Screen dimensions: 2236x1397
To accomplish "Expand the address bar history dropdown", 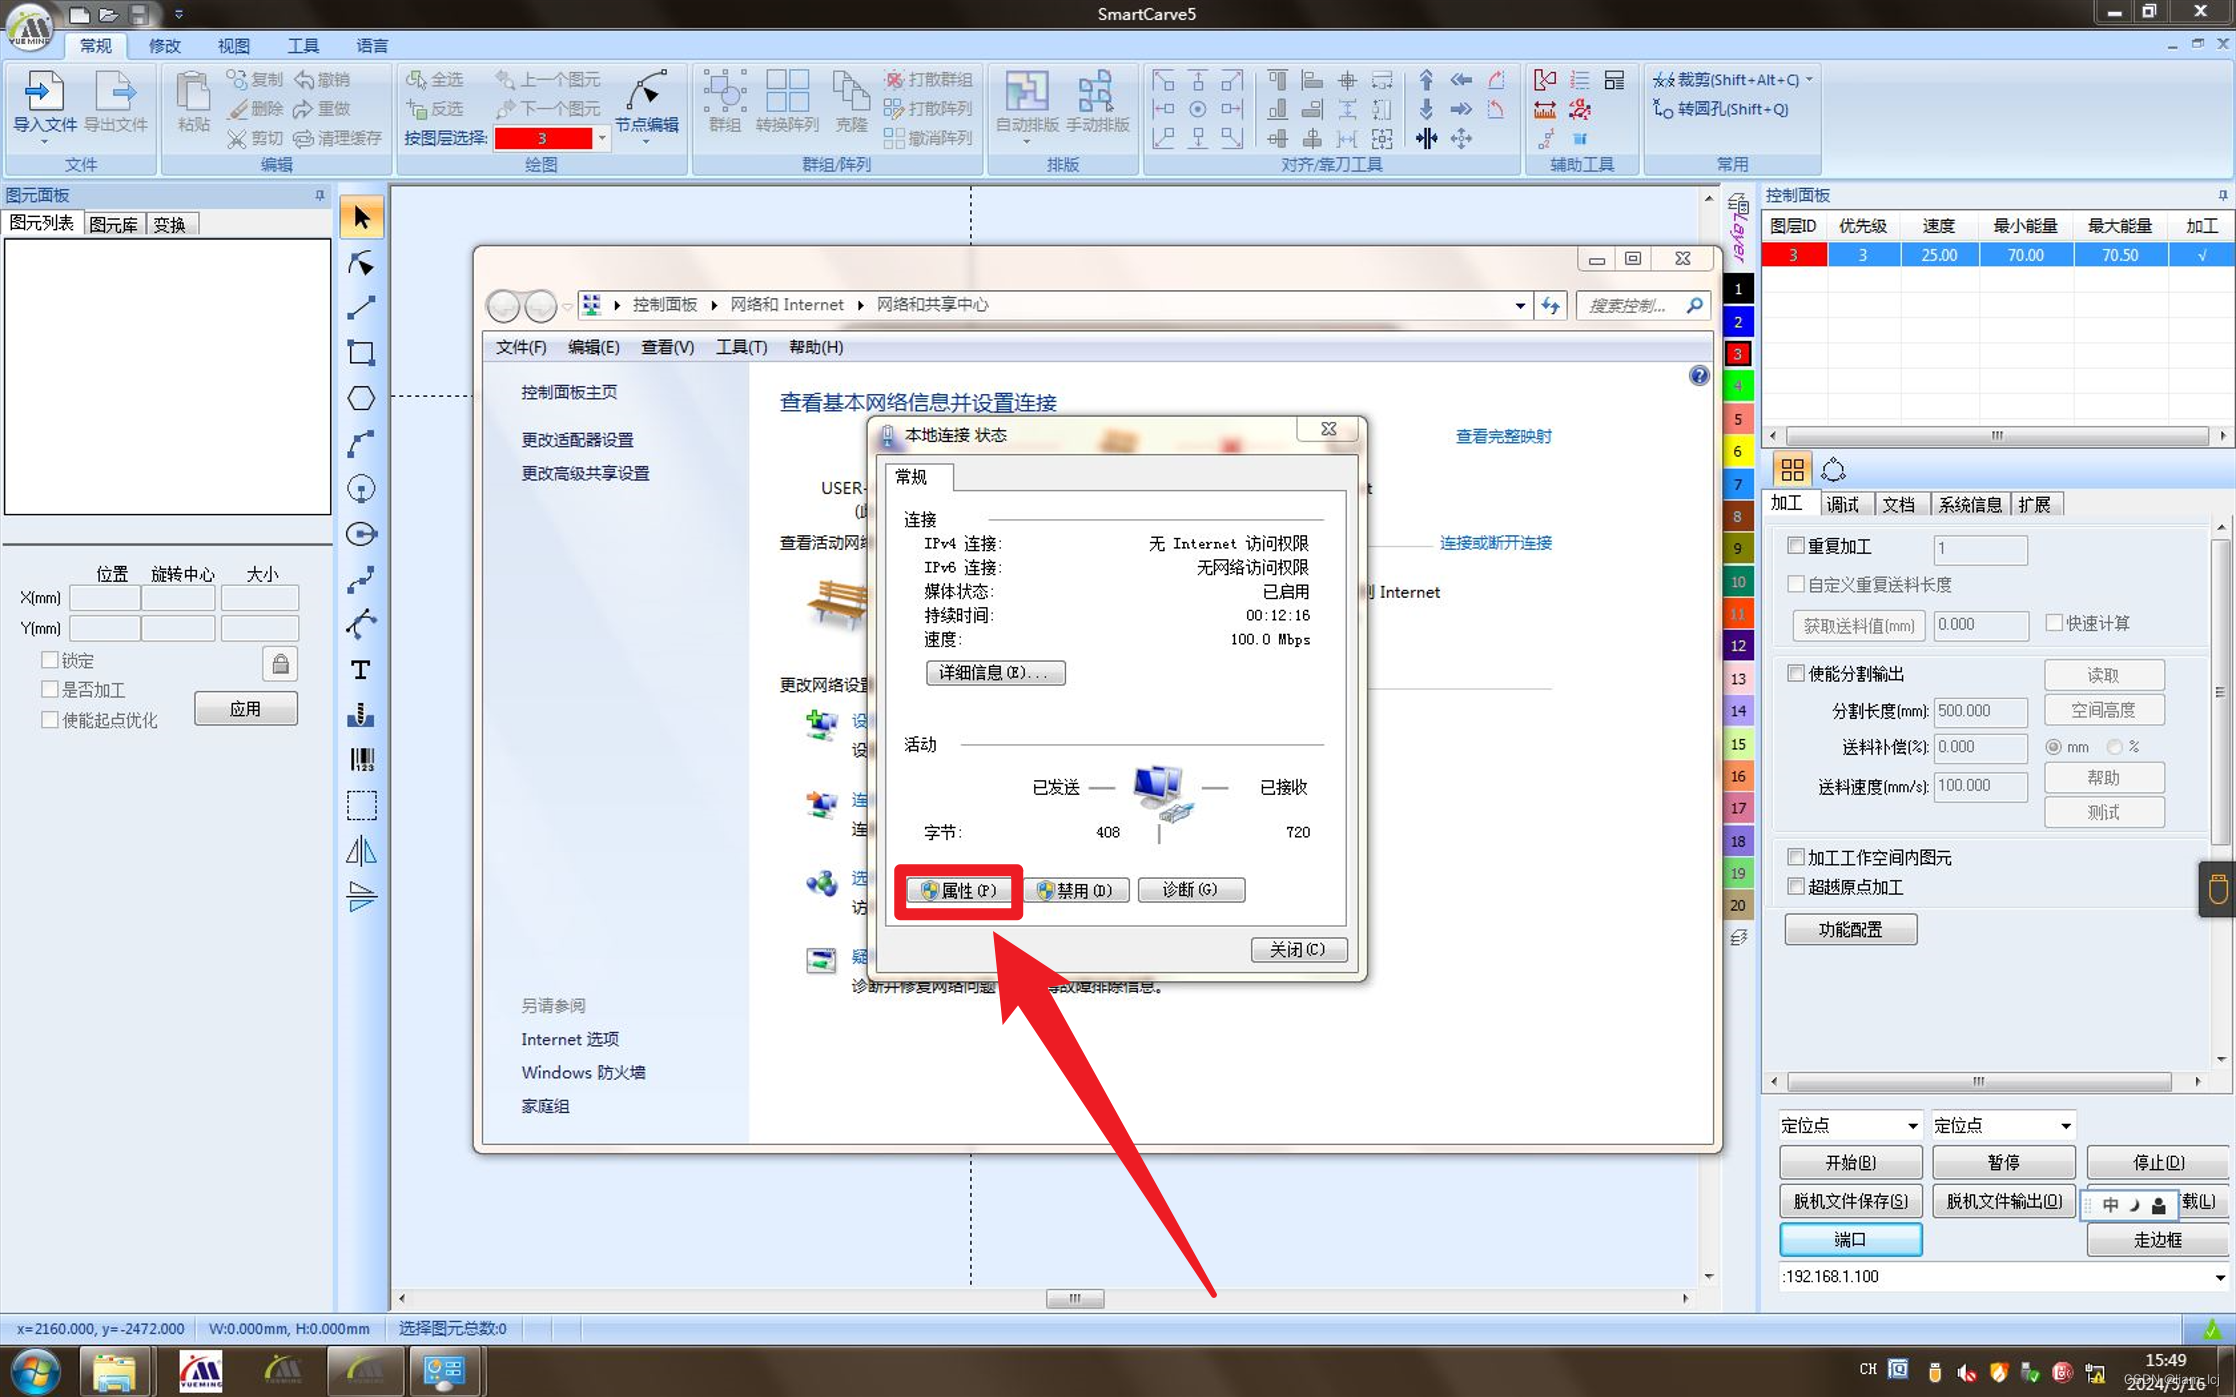I will pyautogui.click(x=1520, y=305).
